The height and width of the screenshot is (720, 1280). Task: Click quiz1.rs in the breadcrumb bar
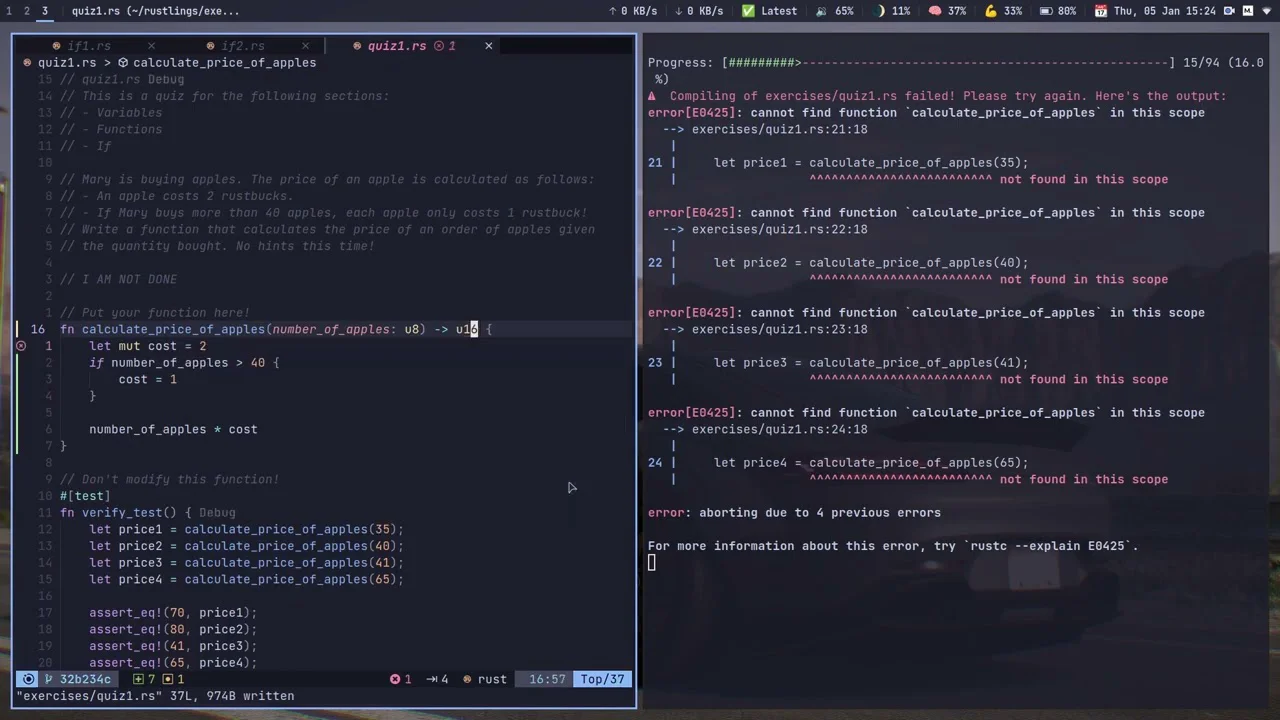click(66, 63)
